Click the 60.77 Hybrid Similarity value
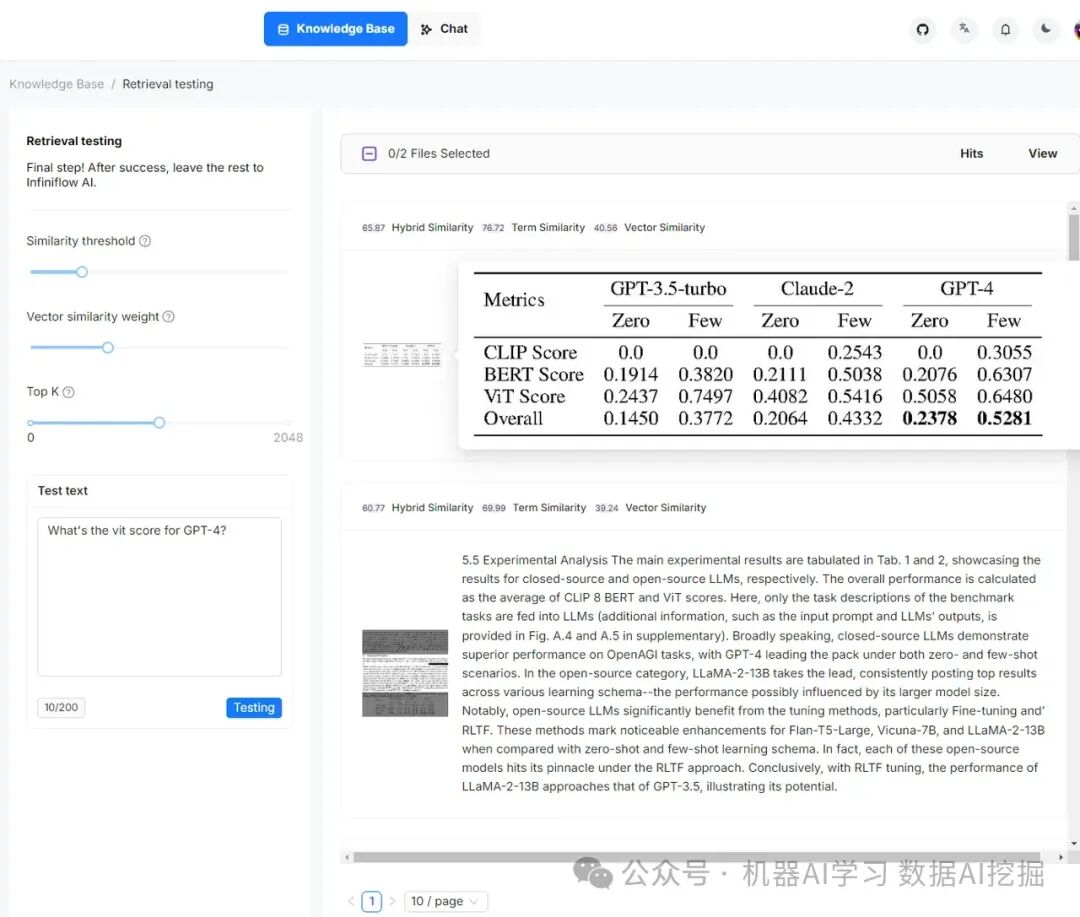The width and height of the screenshot is (1080, 917). click(x=373, y=508)
